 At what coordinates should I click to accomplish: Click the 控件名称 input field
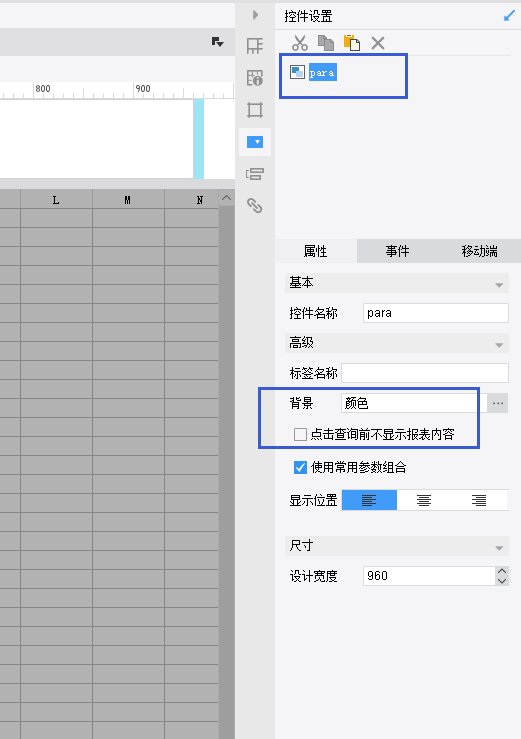click(x=436, y=313)
